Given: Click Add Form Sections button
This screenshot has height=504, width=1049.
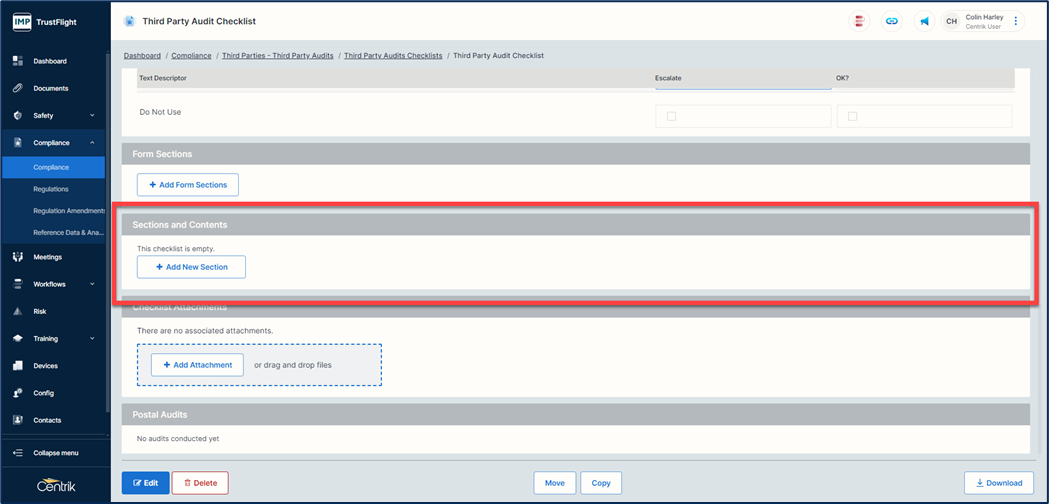Looking at the screenshot, I should point(188,185).
